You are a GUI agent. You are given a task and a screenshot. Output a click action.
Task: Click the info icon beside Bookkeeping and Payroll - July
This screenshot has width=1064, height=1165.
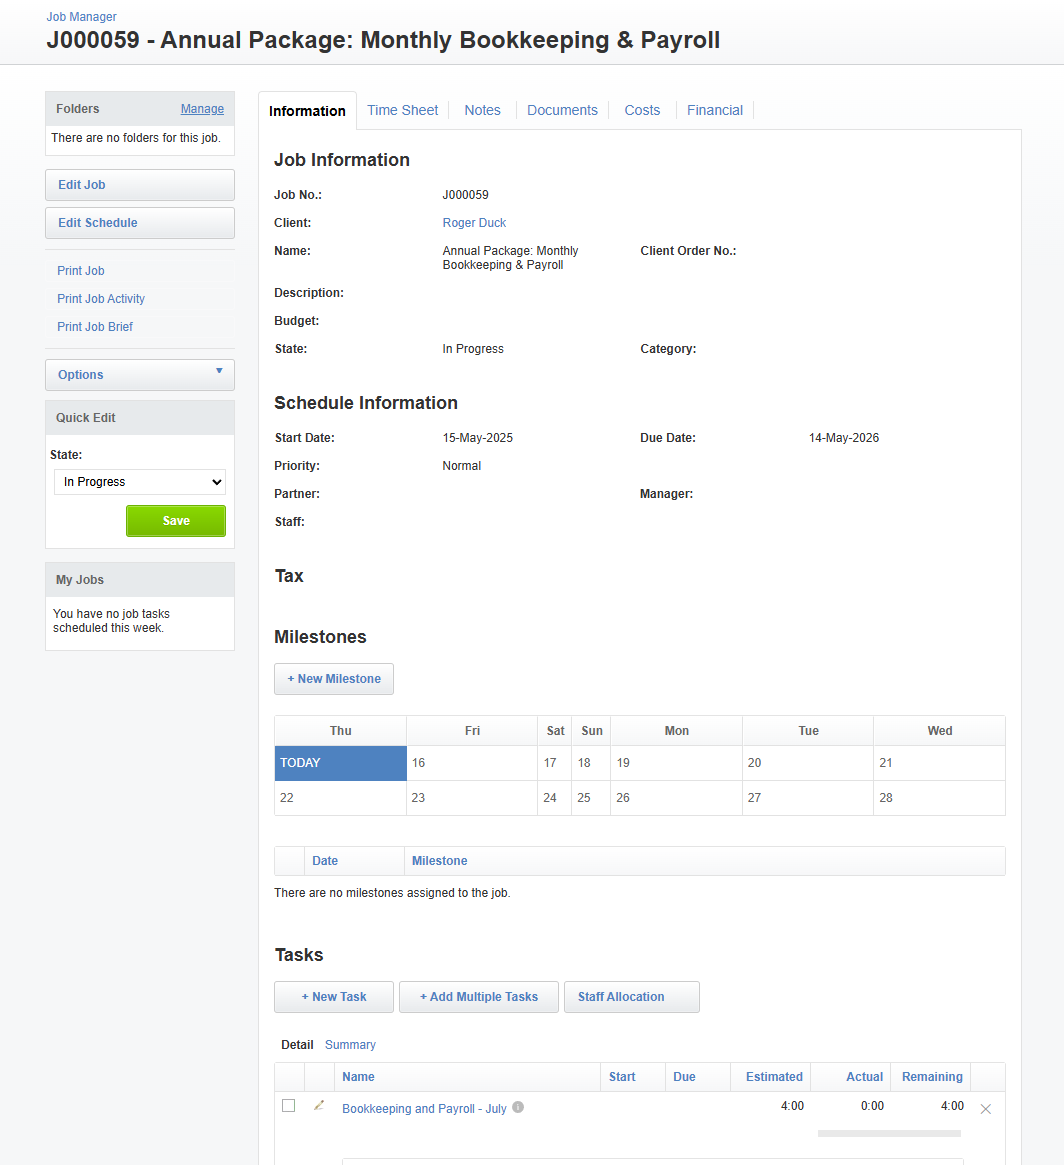pos(518,1108)
